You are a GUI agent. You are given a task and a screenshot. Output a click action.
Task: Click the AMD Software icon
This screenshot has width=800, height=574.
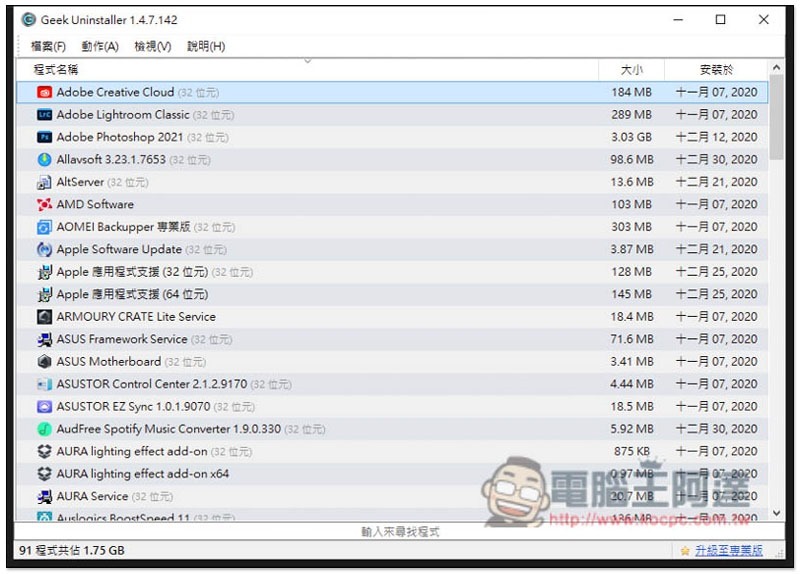44,205
